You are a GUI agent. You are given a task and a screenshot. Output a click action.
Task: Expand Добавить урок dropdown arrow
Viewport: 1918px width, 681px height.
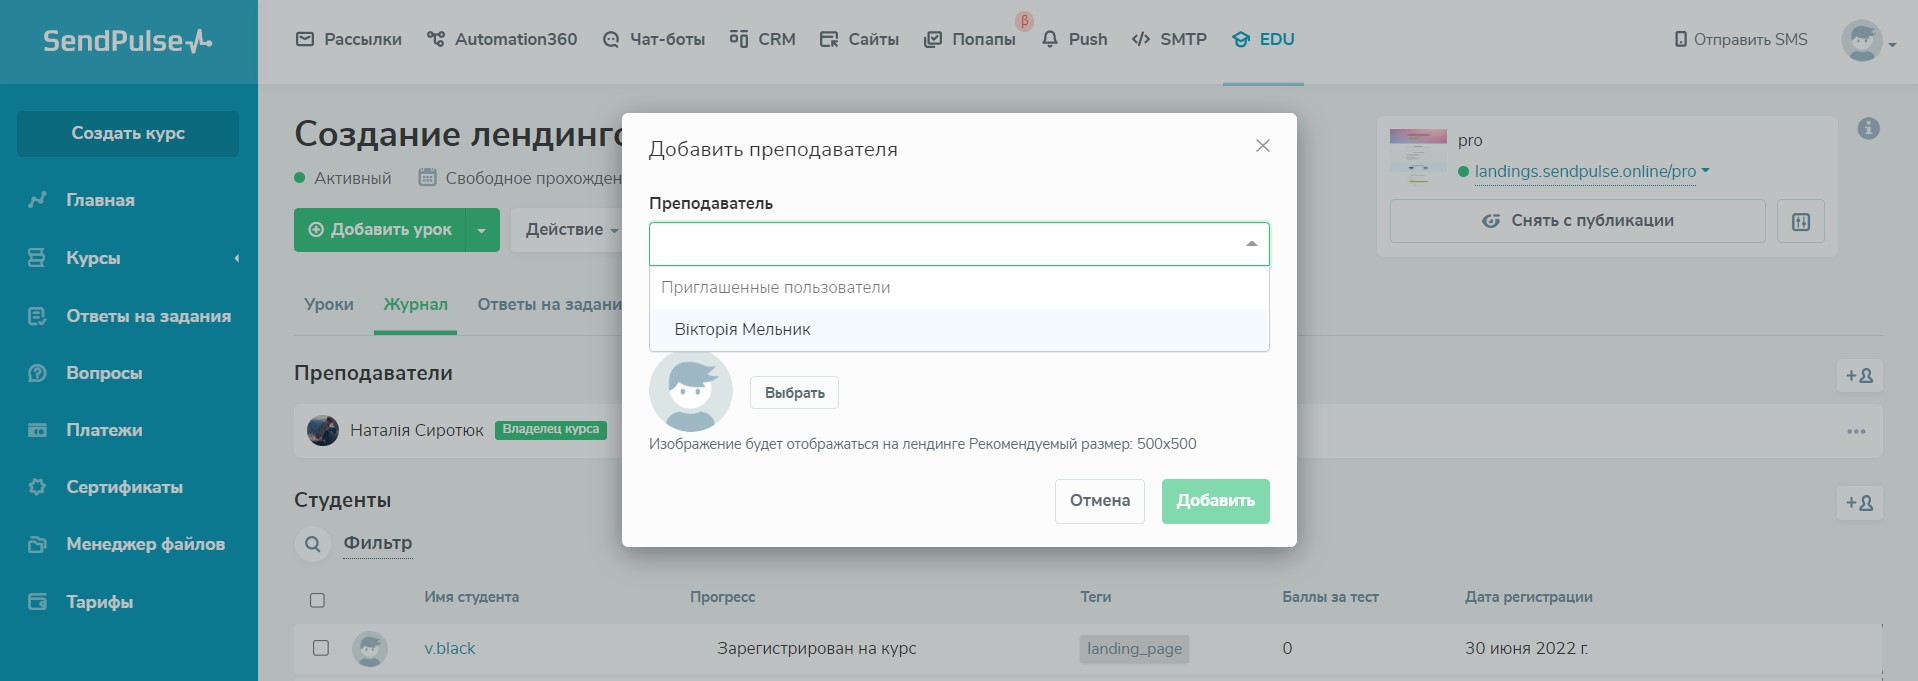click(482, 230)
